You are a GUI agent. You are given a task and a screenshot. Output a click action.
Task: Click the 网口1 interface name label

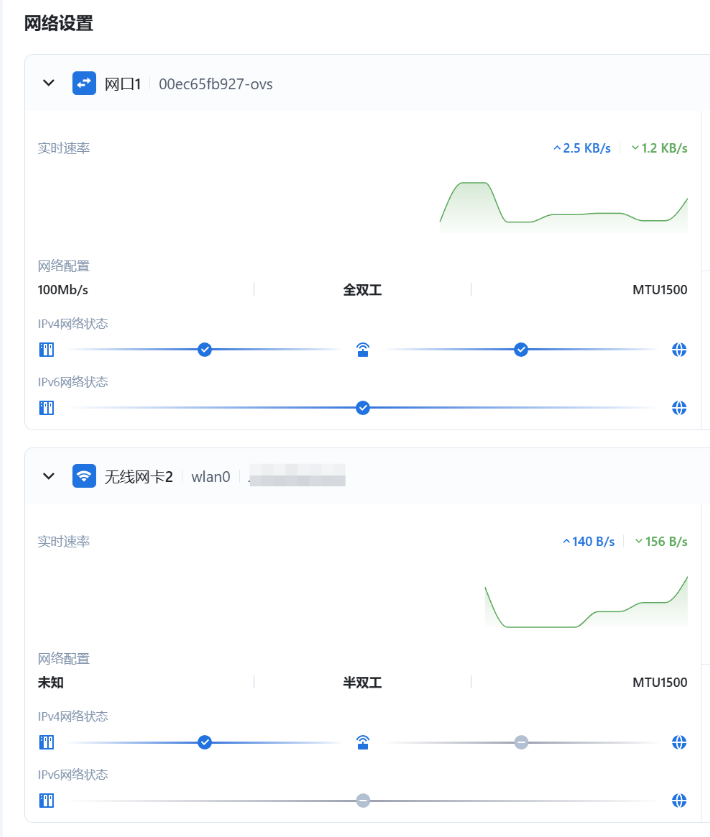(123, 84)
